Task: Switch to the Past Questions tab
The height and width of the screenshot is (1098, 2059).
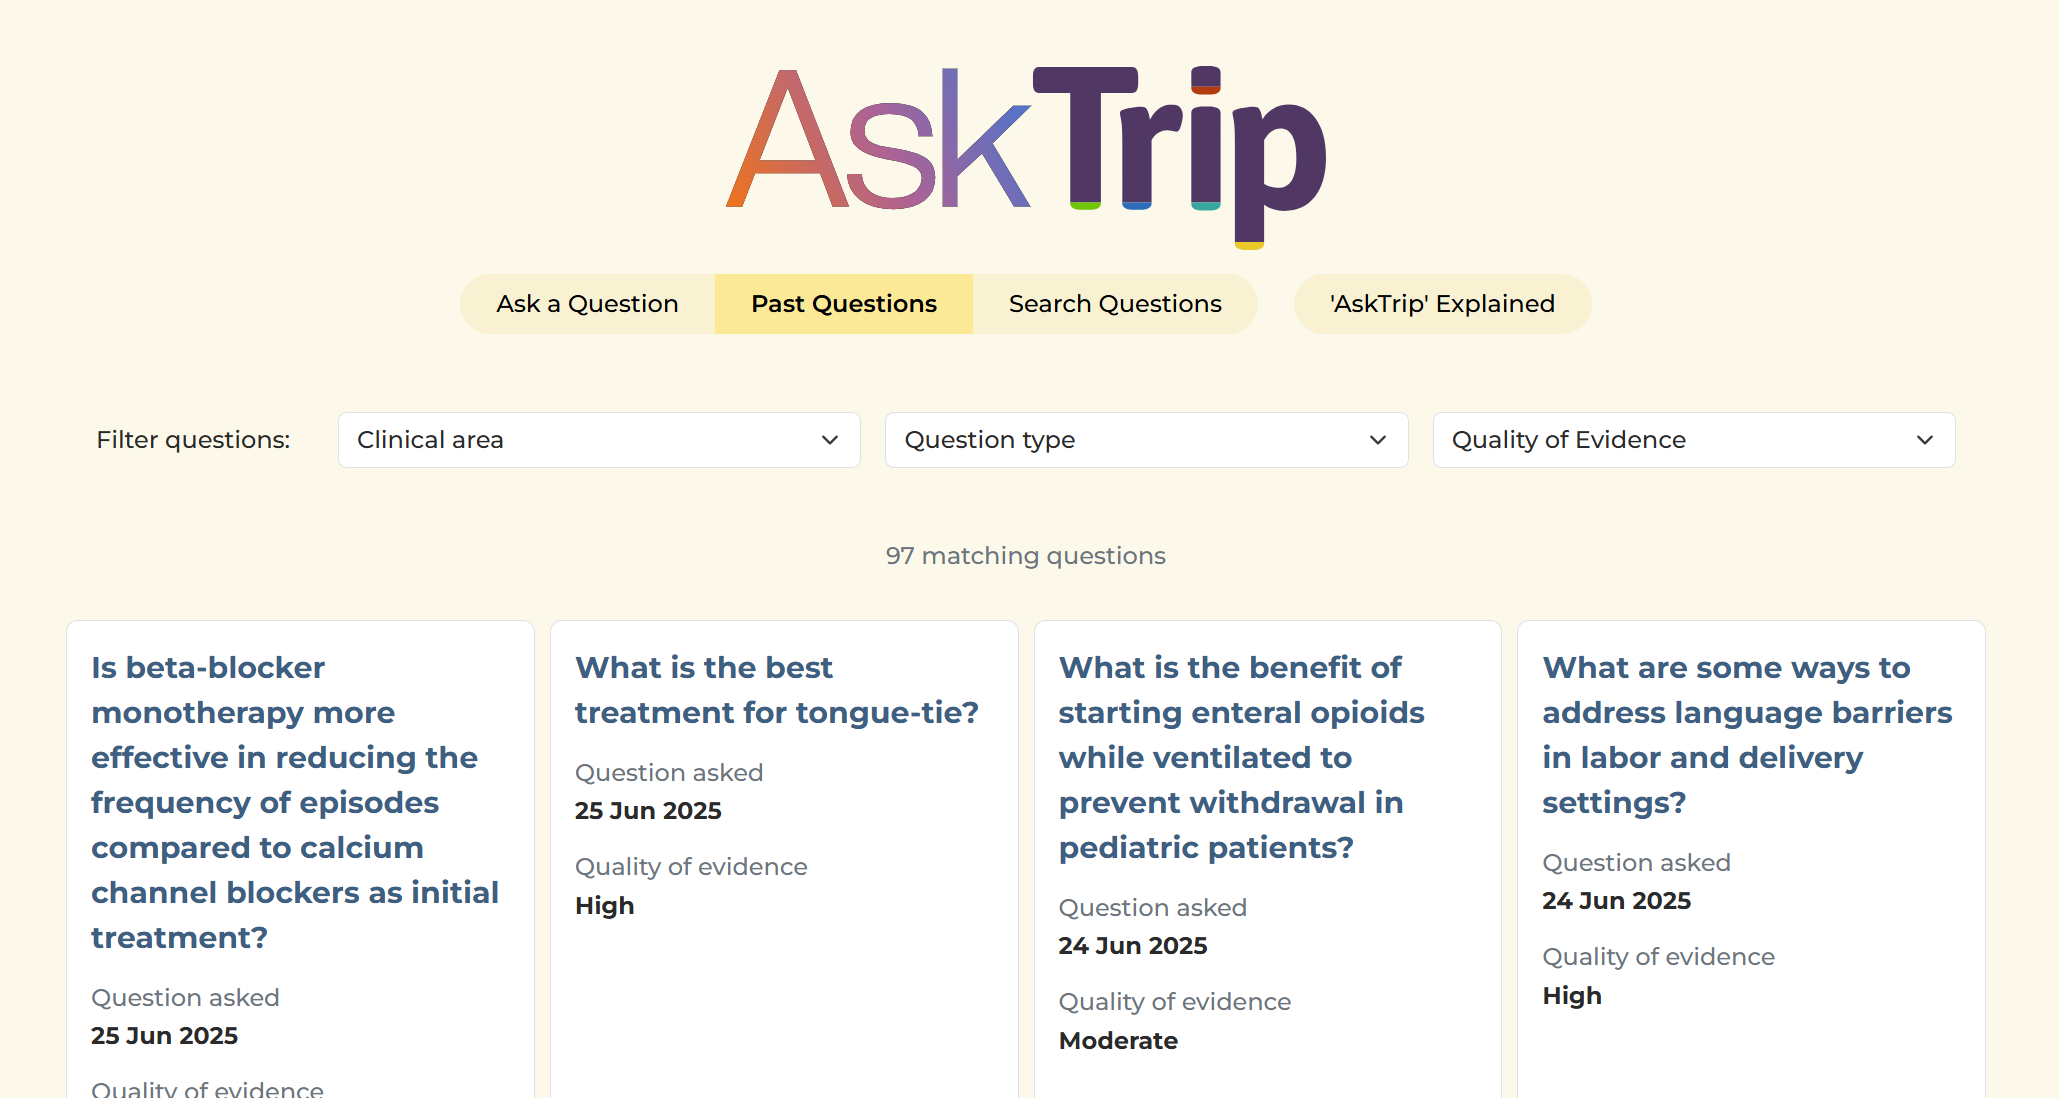Action: point(843,303)
